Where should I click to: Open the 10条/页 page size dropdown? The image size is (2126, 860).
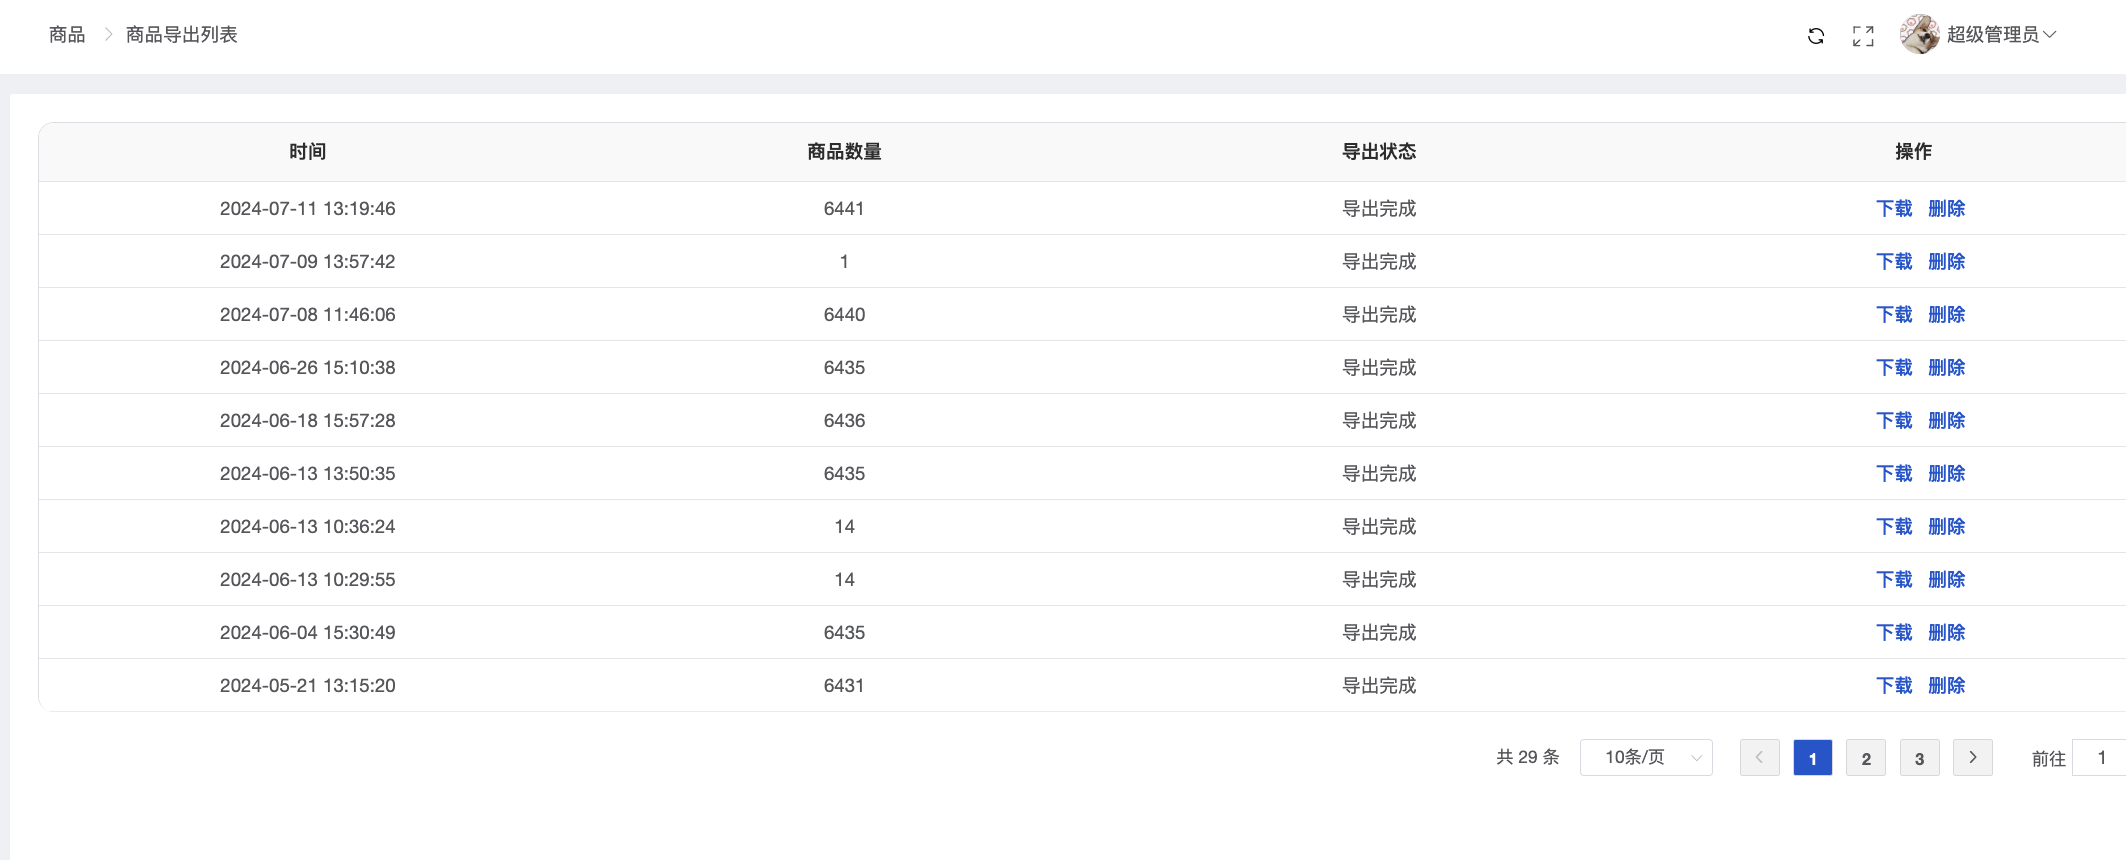point(1646,758)
